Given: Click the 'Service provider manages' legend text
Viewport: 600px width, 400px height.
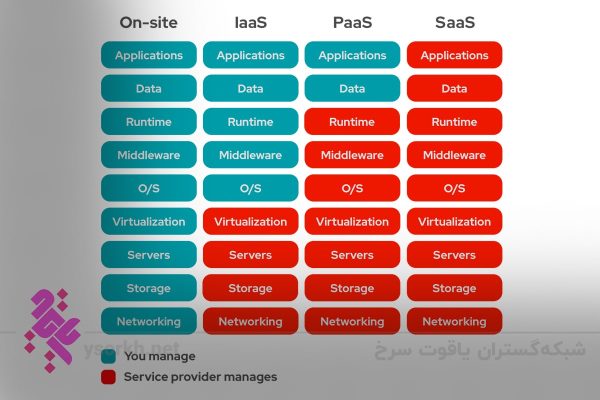Looking at the screenshot, I should pos(200,377).
